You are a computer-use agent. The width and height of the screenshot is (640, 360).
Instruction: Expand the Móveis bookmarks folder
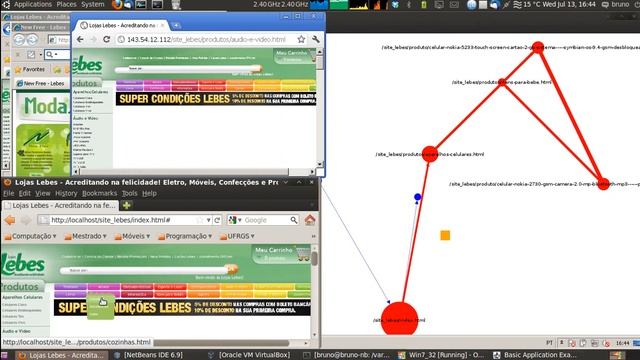[x=133, y=236]
